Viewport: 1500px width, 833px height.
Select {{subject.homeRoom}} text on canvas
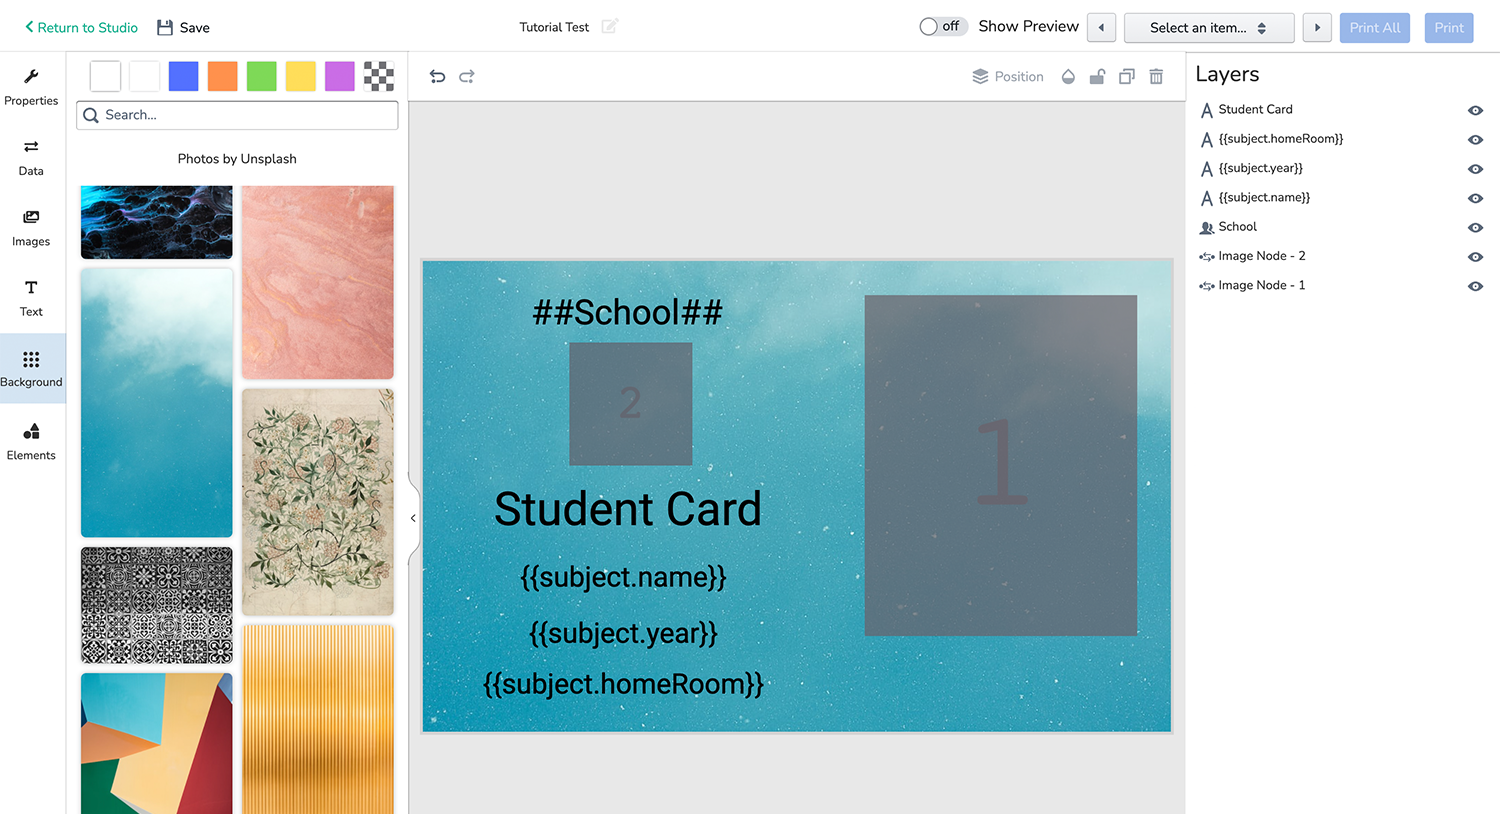tap(623, 685)
